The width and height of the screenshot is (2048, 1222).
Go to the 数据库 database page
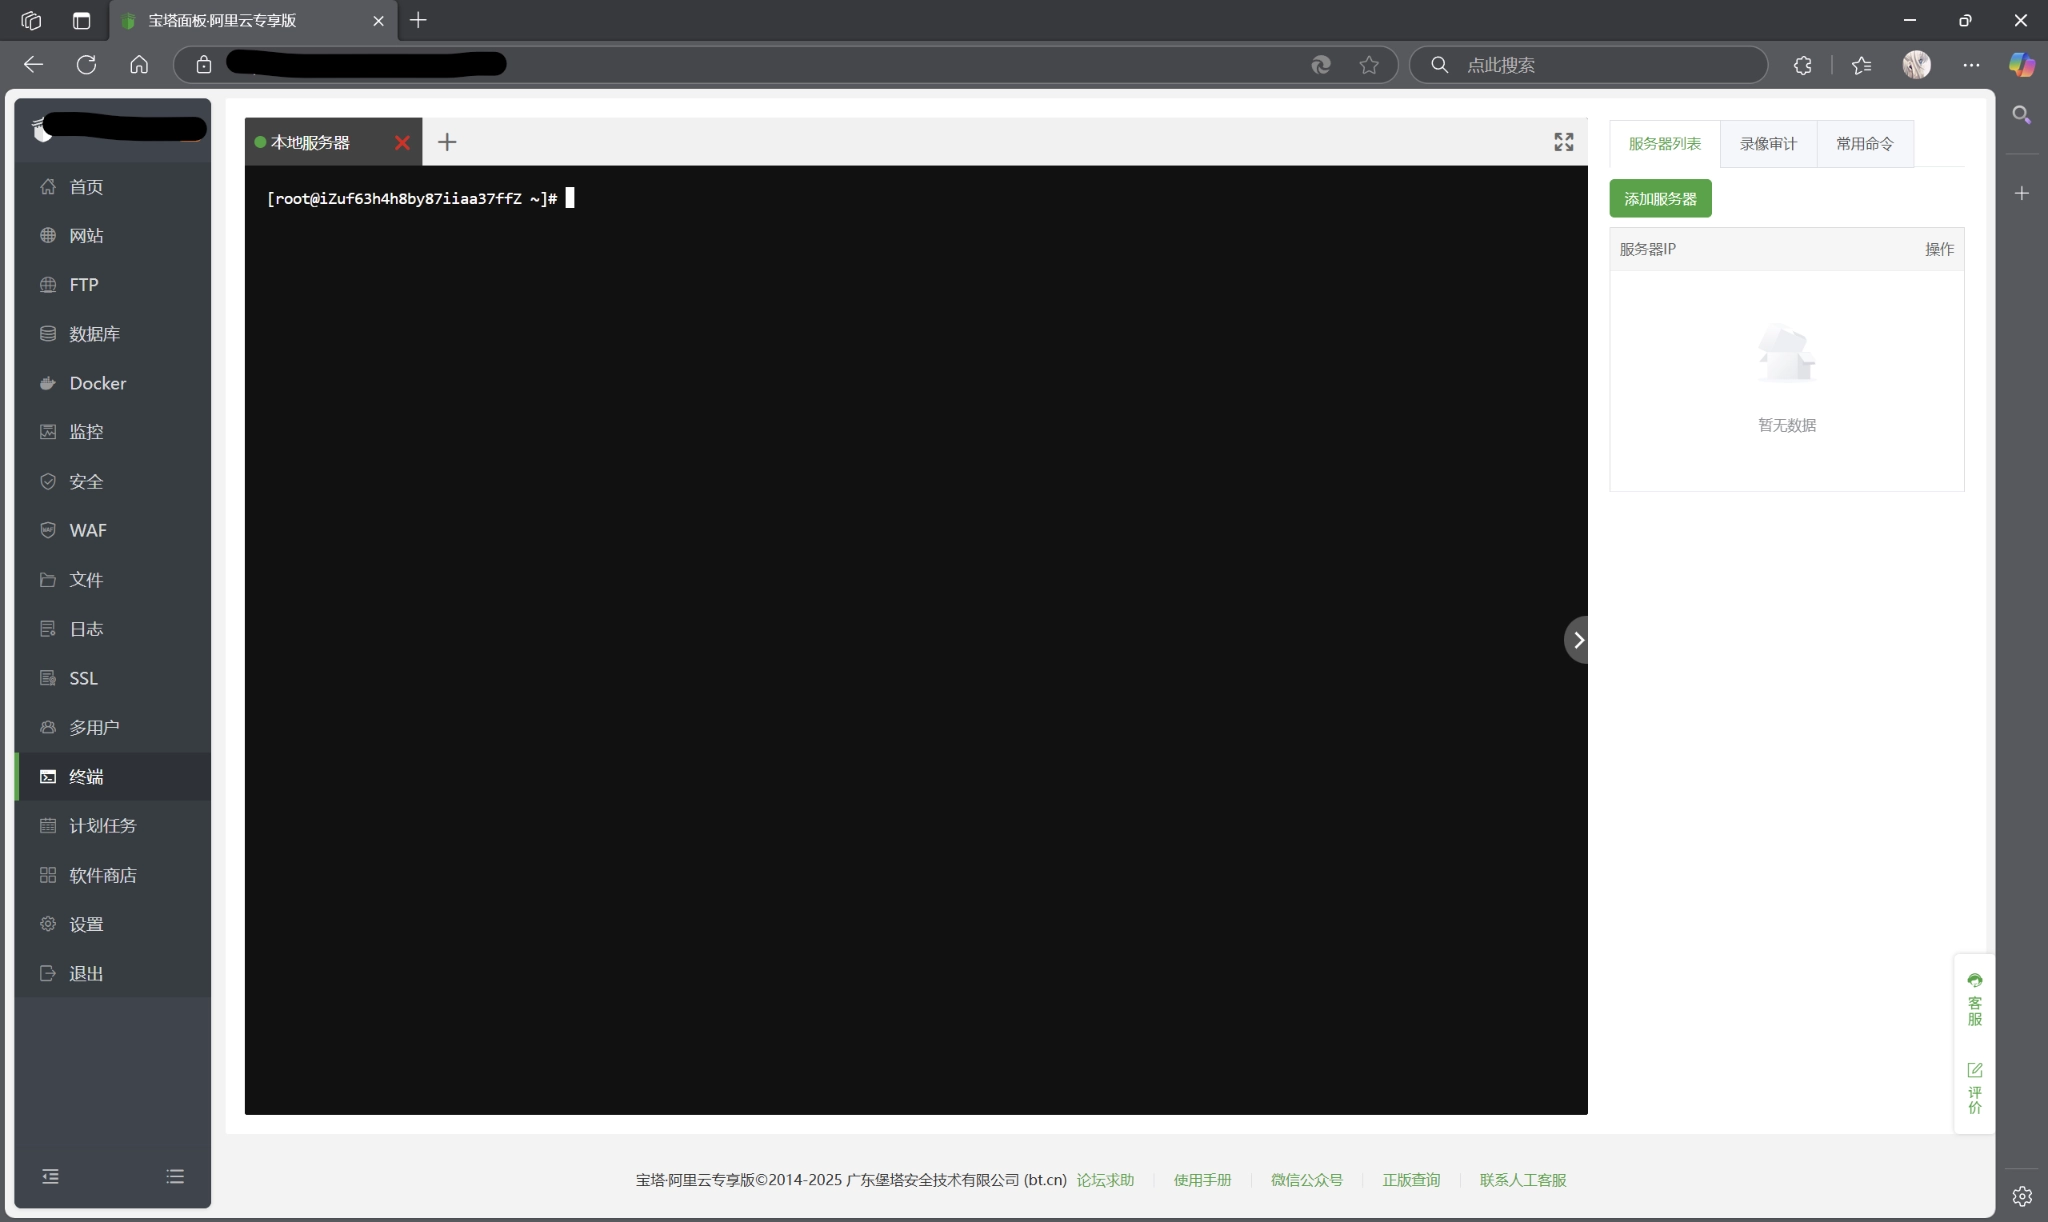click(94, 334)
